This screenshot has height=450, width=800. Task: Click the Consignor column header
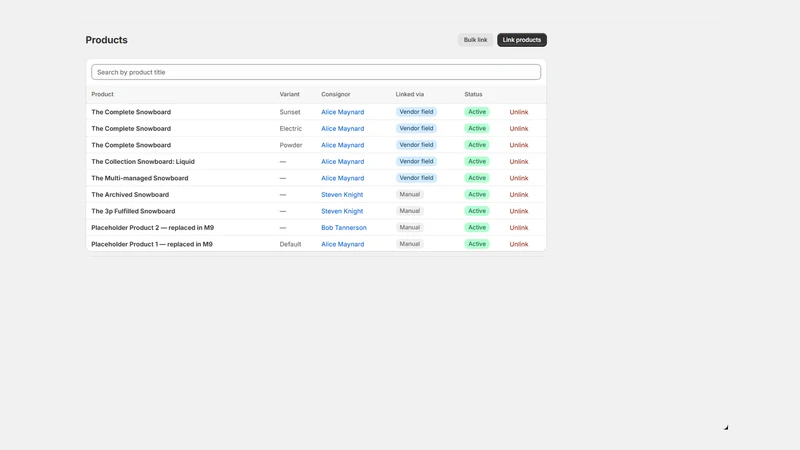[335, 94]
